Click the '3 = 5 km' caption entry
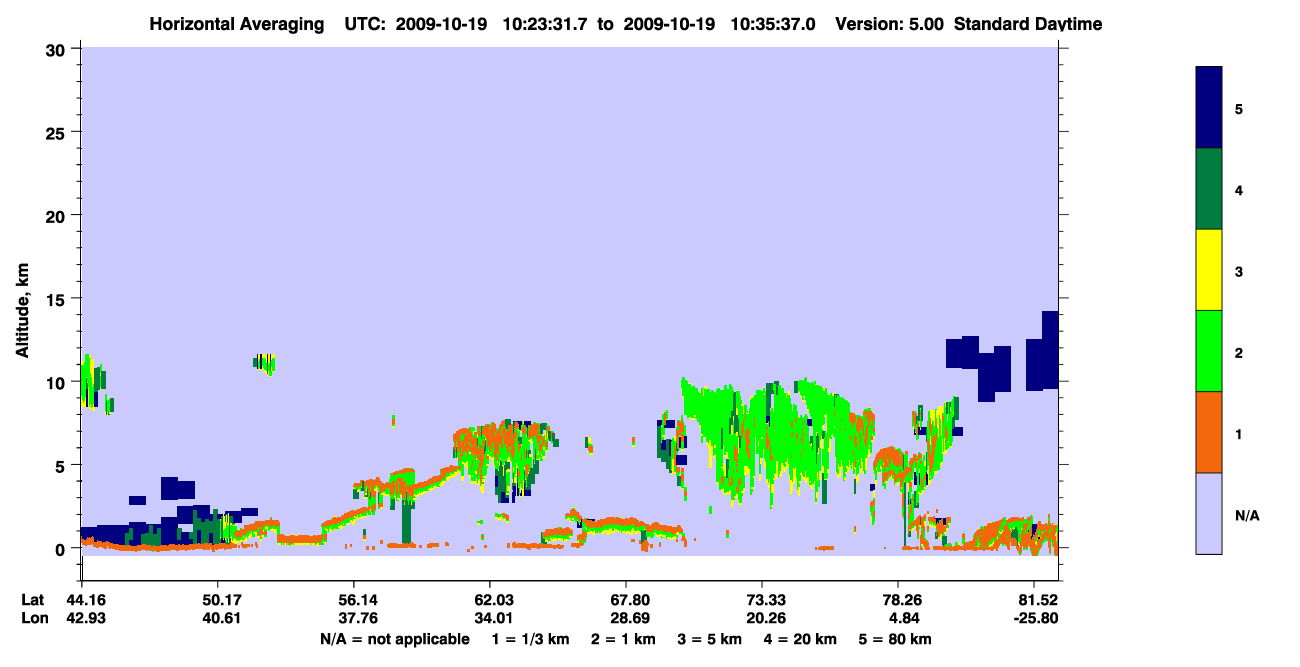Image resolution: width=1300 pixels, height=667 pixels. [x=710, y=639]
